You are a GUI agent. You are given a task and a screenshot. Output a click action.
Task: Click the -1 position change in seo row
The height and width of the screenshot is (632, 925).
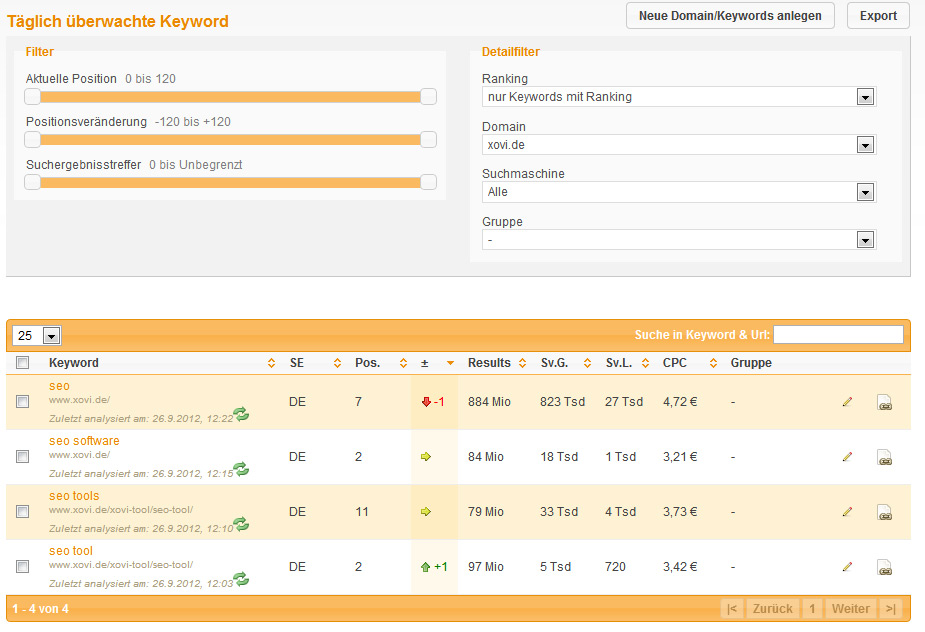click(x=433, y=402)
